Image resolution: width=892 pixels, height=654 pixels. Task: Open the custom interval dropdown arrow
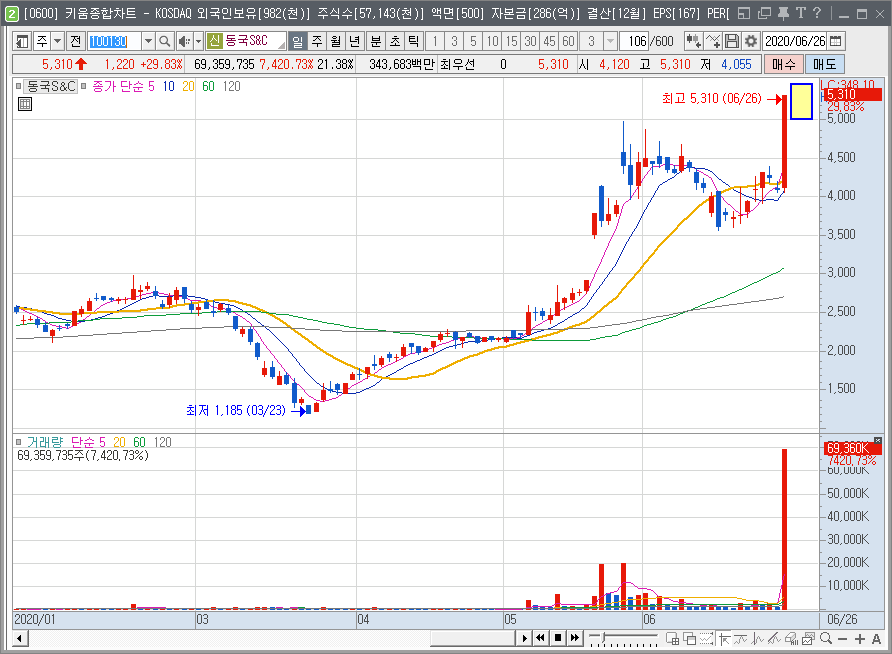[610, 41]
